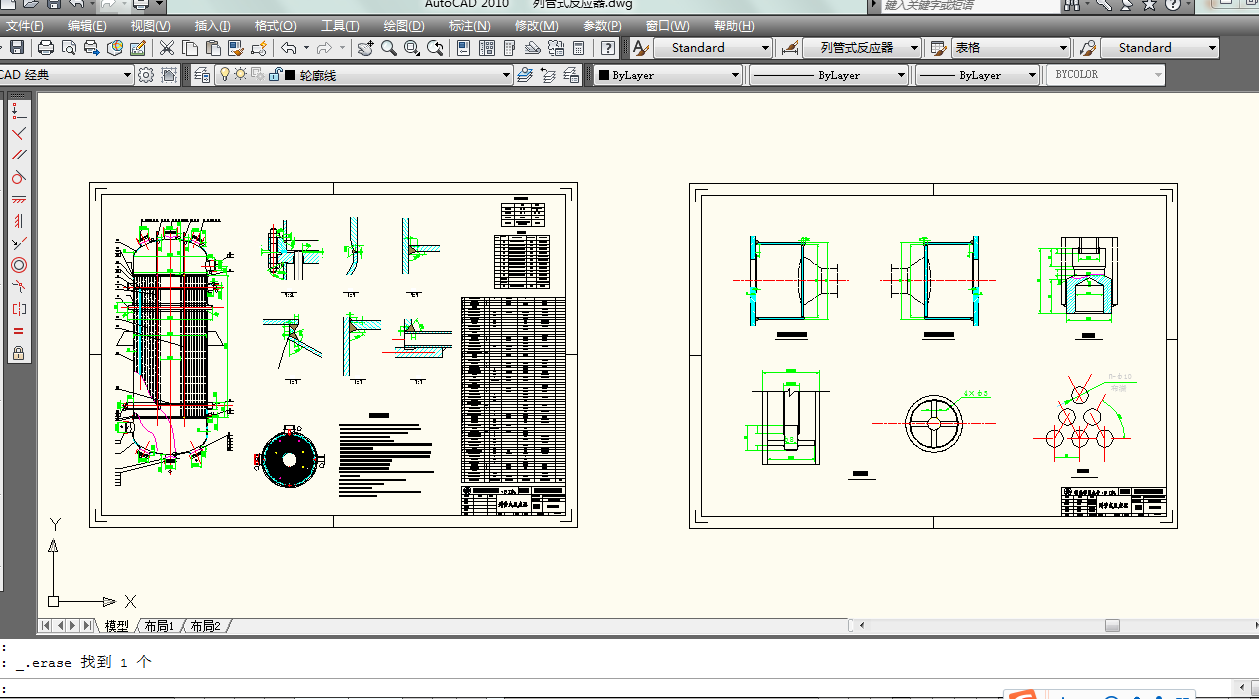This screenshot has width=1259, height=699.
Task: Click the Redo arrow icon
Action: click(x=324, y=47)
